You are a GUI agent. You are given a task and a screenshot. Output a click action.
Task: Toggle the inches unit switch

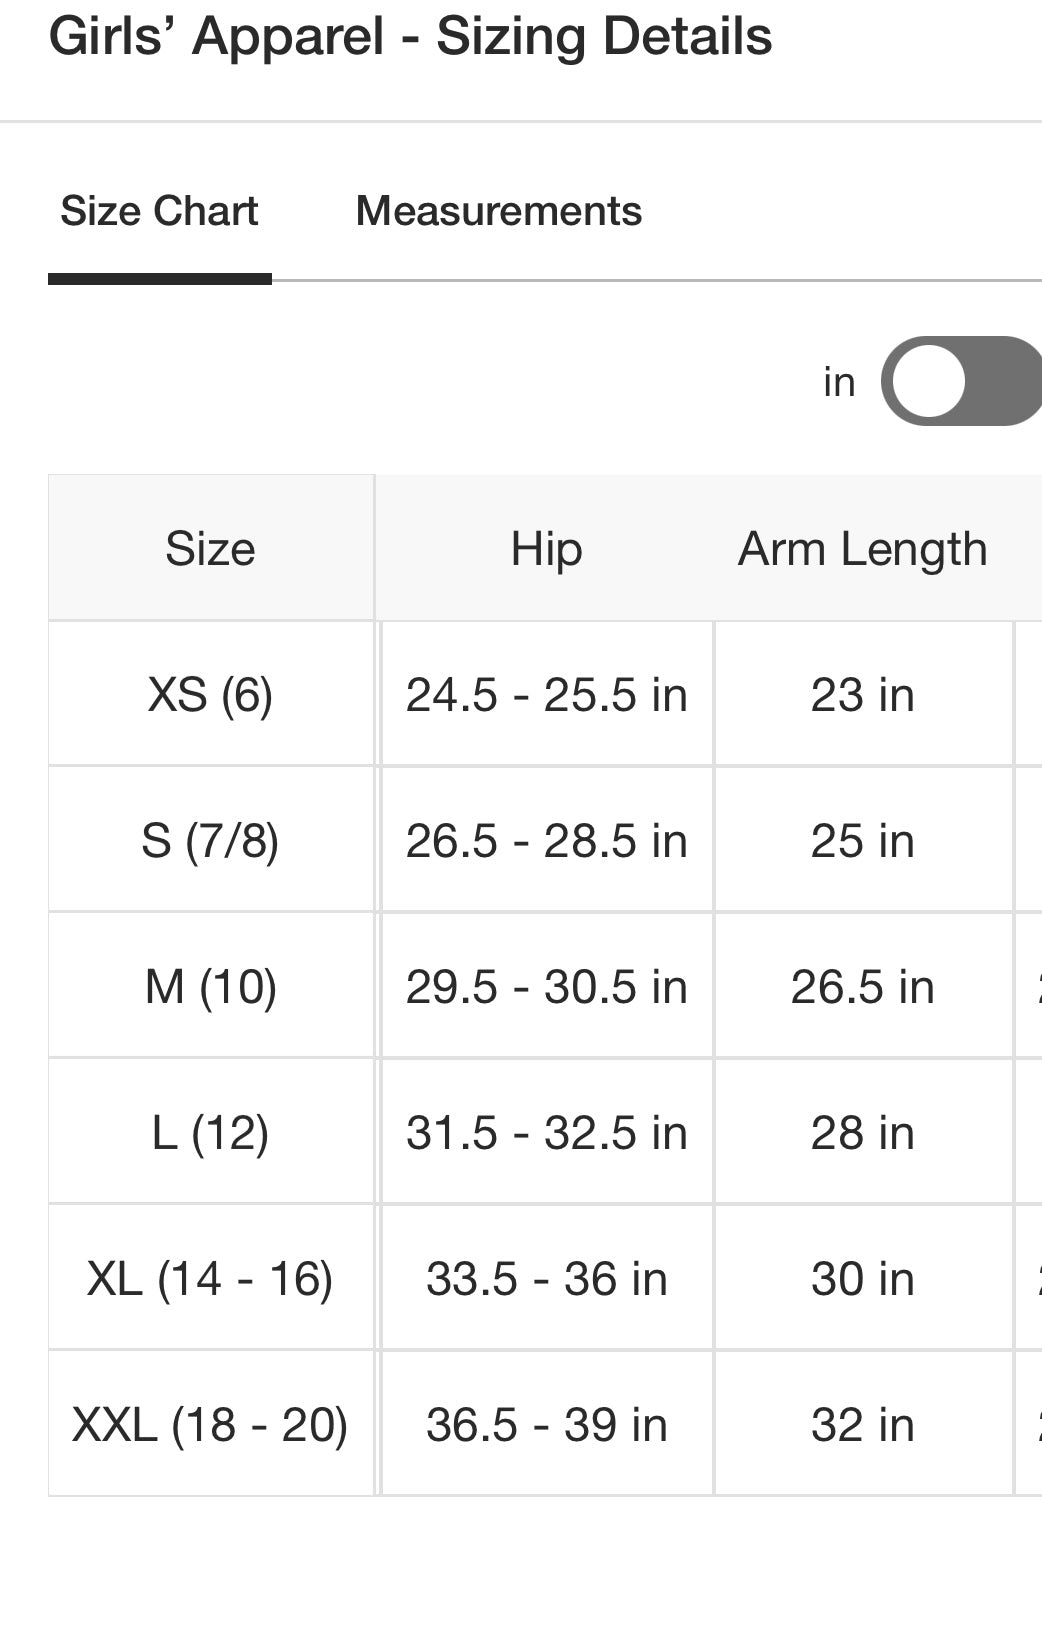pyautogui.click(x=962, y=381)
